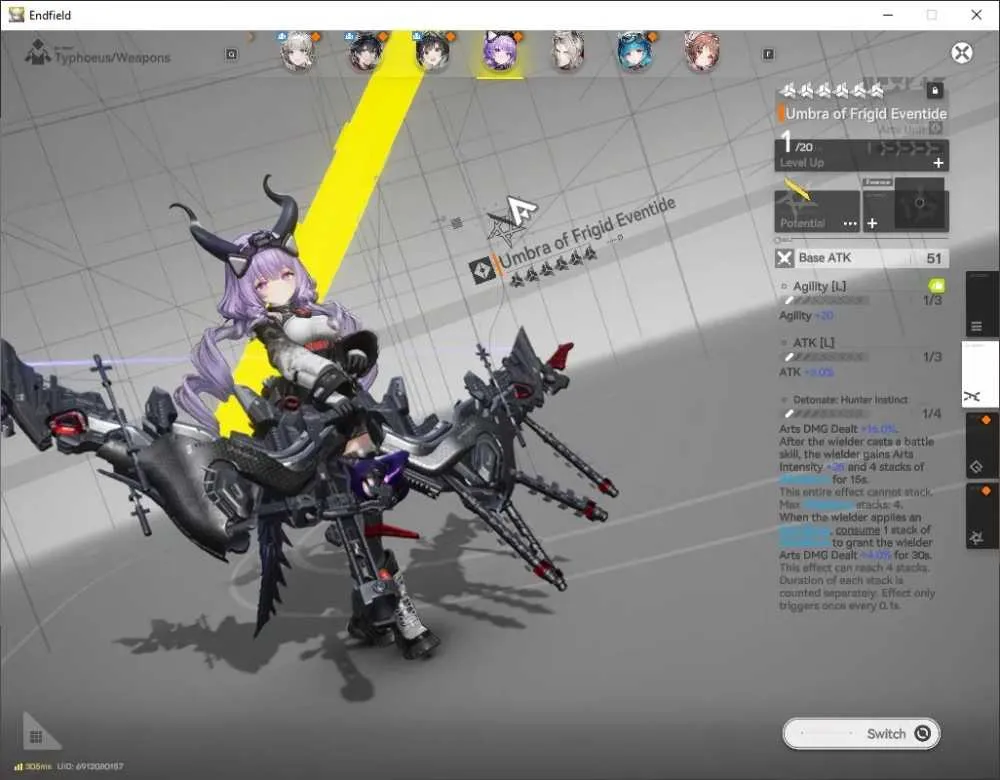Click the Q previous-operator key icon

(x=232, y=54)
